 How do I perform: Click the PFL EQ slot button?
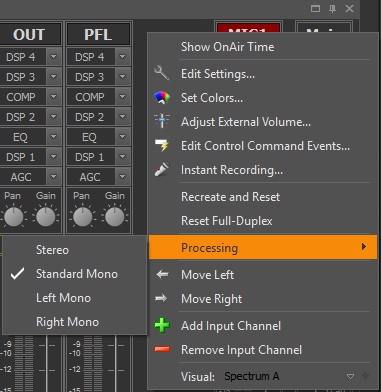point(90,137)
